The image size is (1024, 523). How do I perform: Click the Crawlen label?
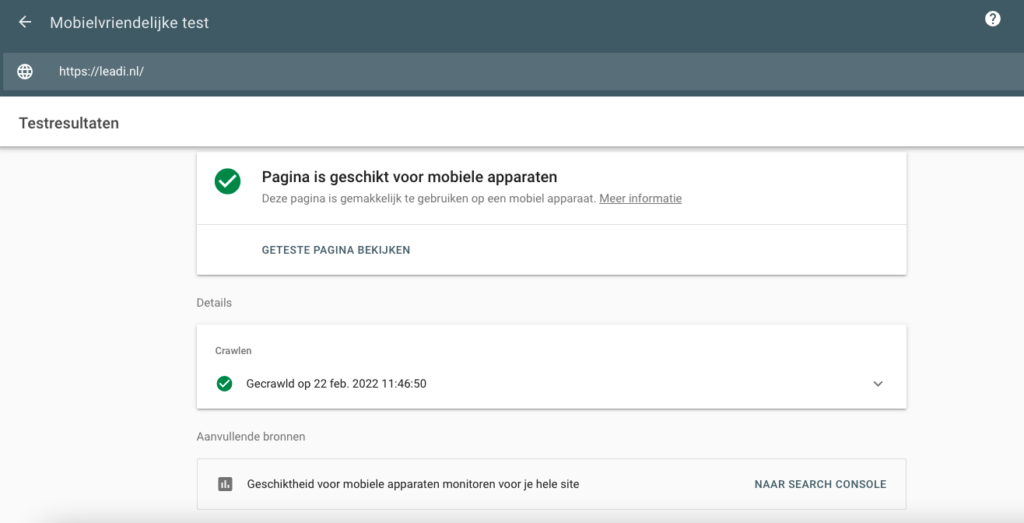233,351
